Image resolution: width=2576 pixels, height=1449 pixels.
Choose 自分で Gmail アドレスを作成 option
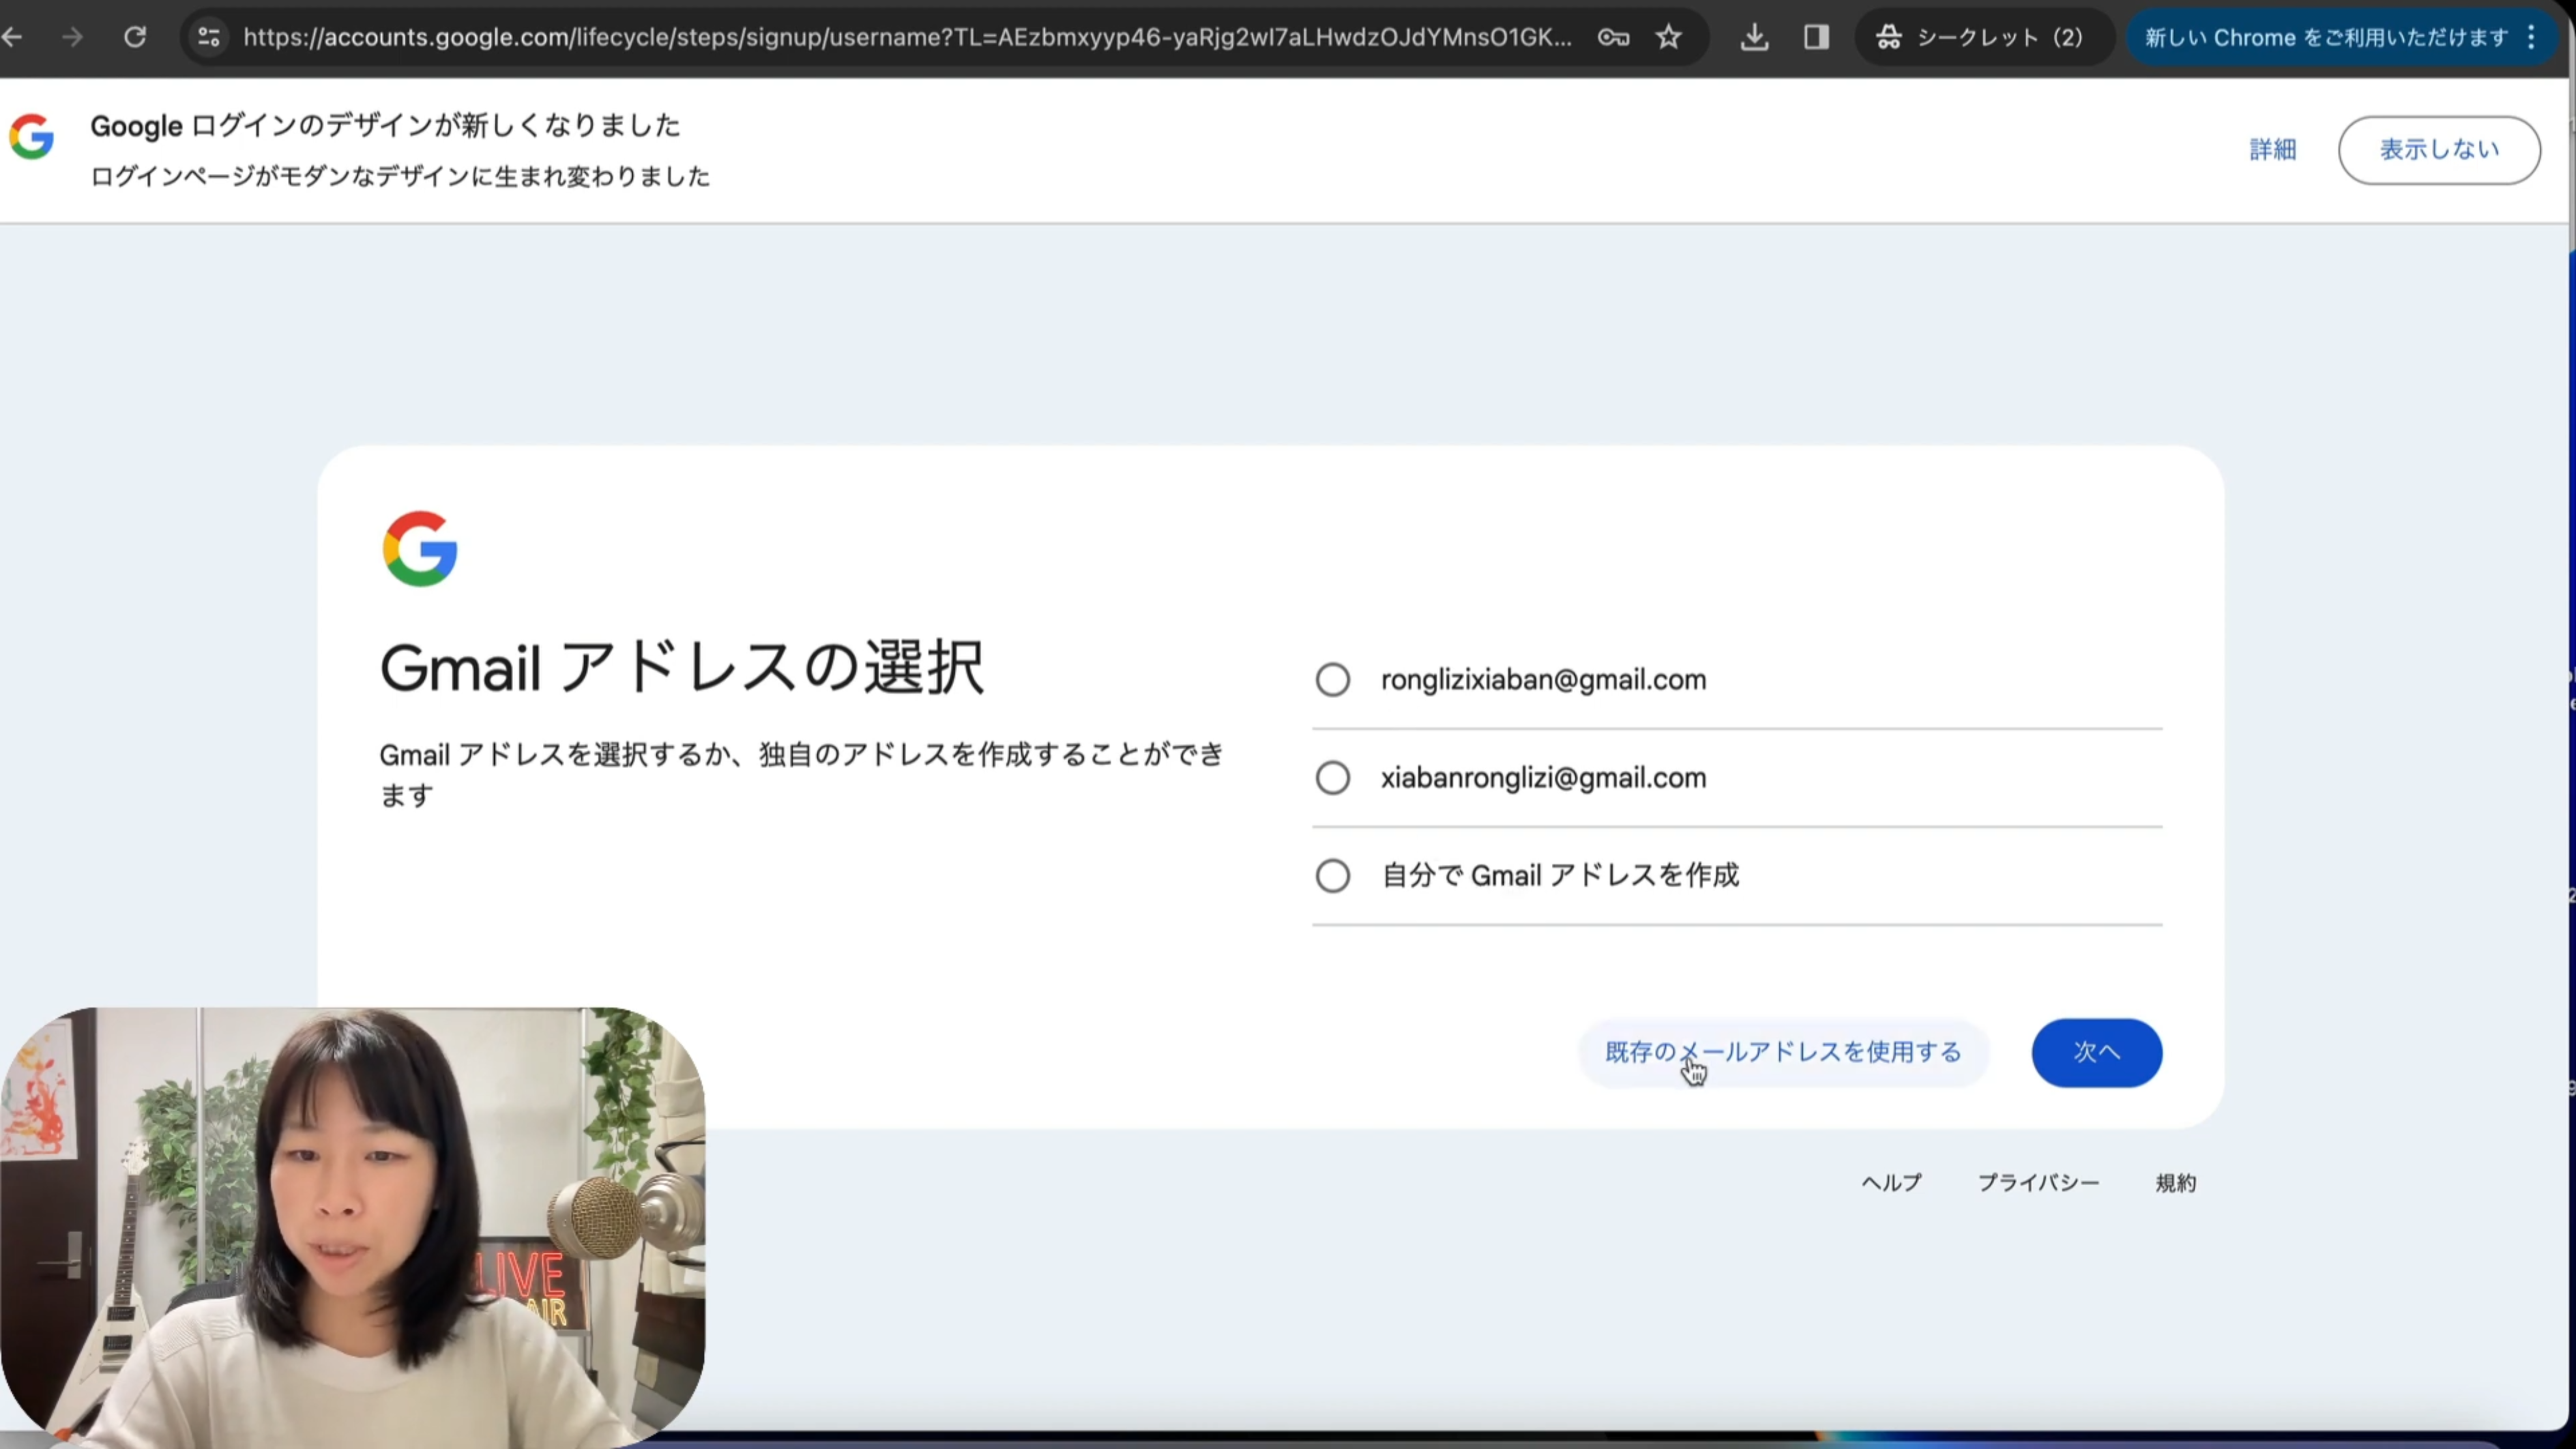pos(1332,876)
